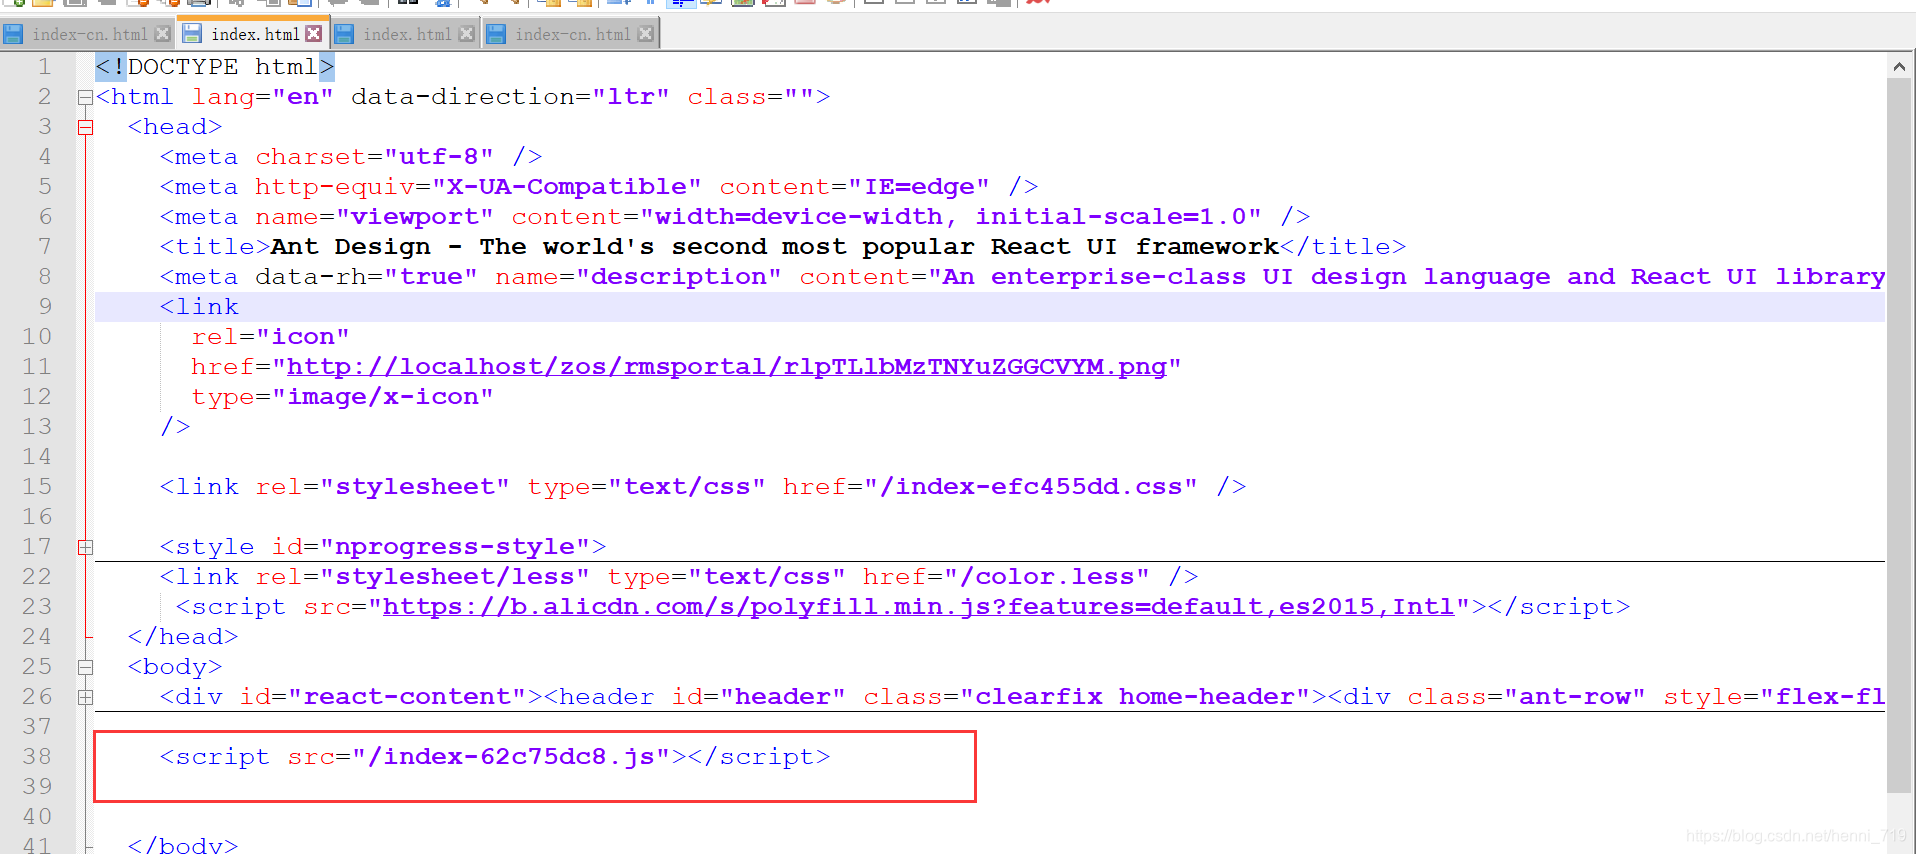1916x854 pixels.
Task: Click the closing head tag text
Action: point(183,637)
